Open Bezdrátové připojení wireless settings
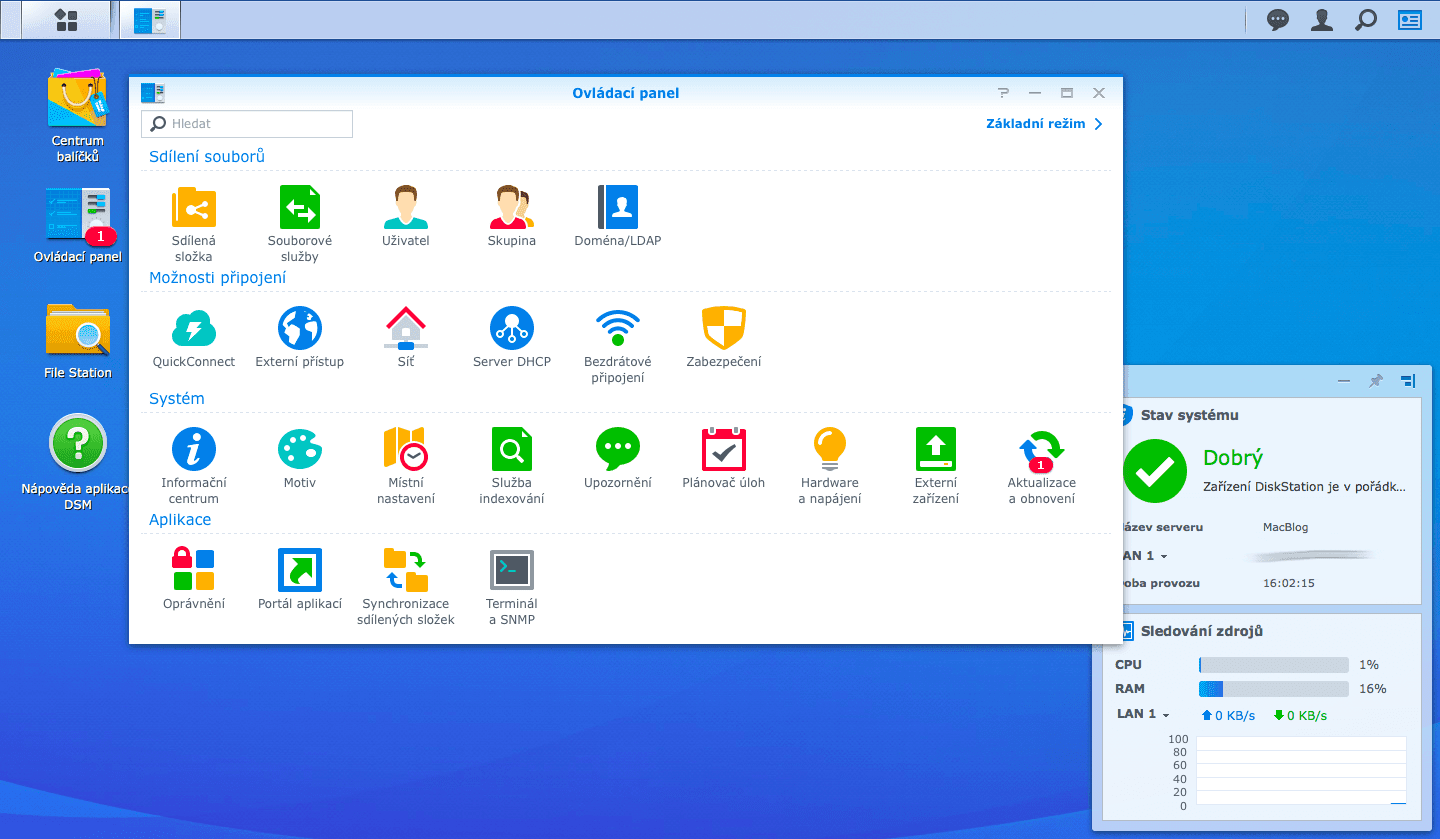 [618, 345]
